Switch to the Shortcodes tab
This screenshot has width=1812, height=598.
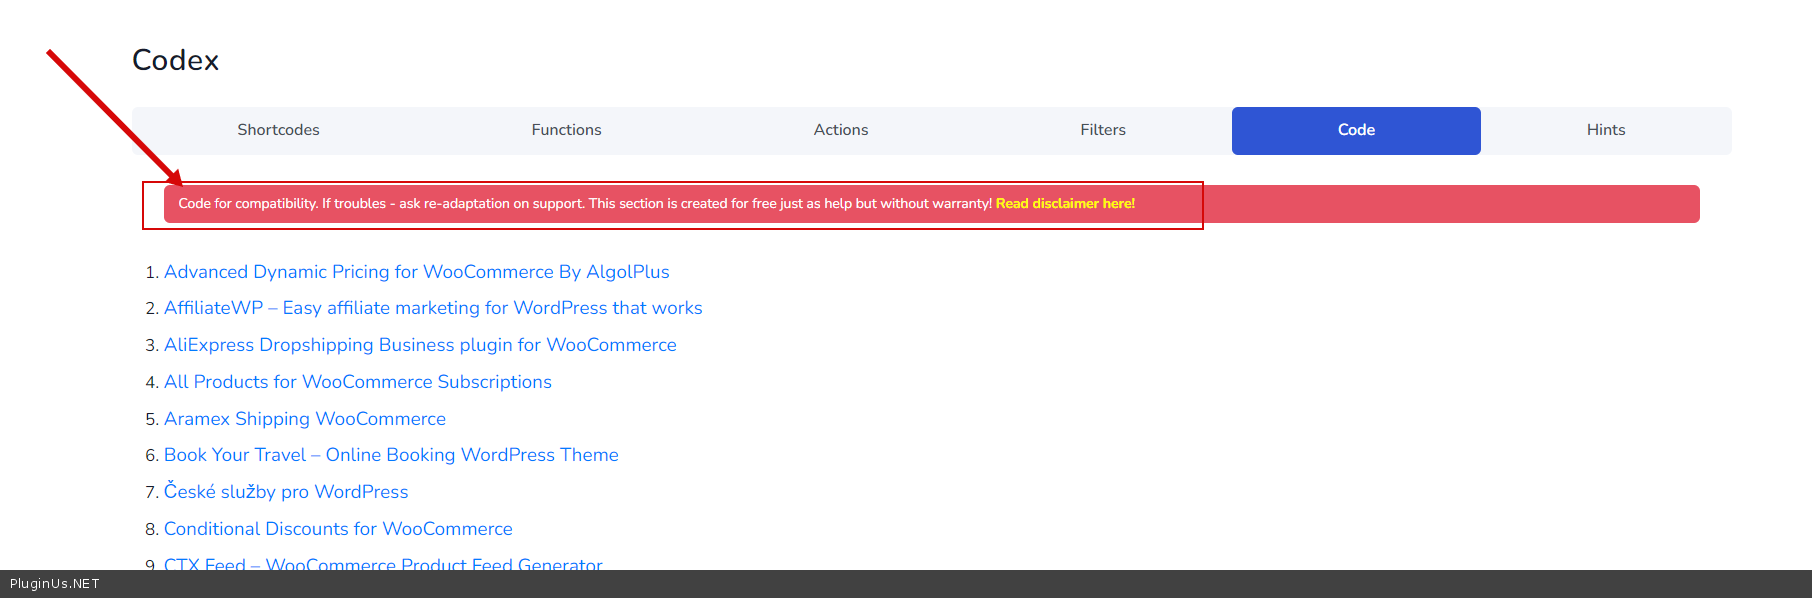pos(278,130)
